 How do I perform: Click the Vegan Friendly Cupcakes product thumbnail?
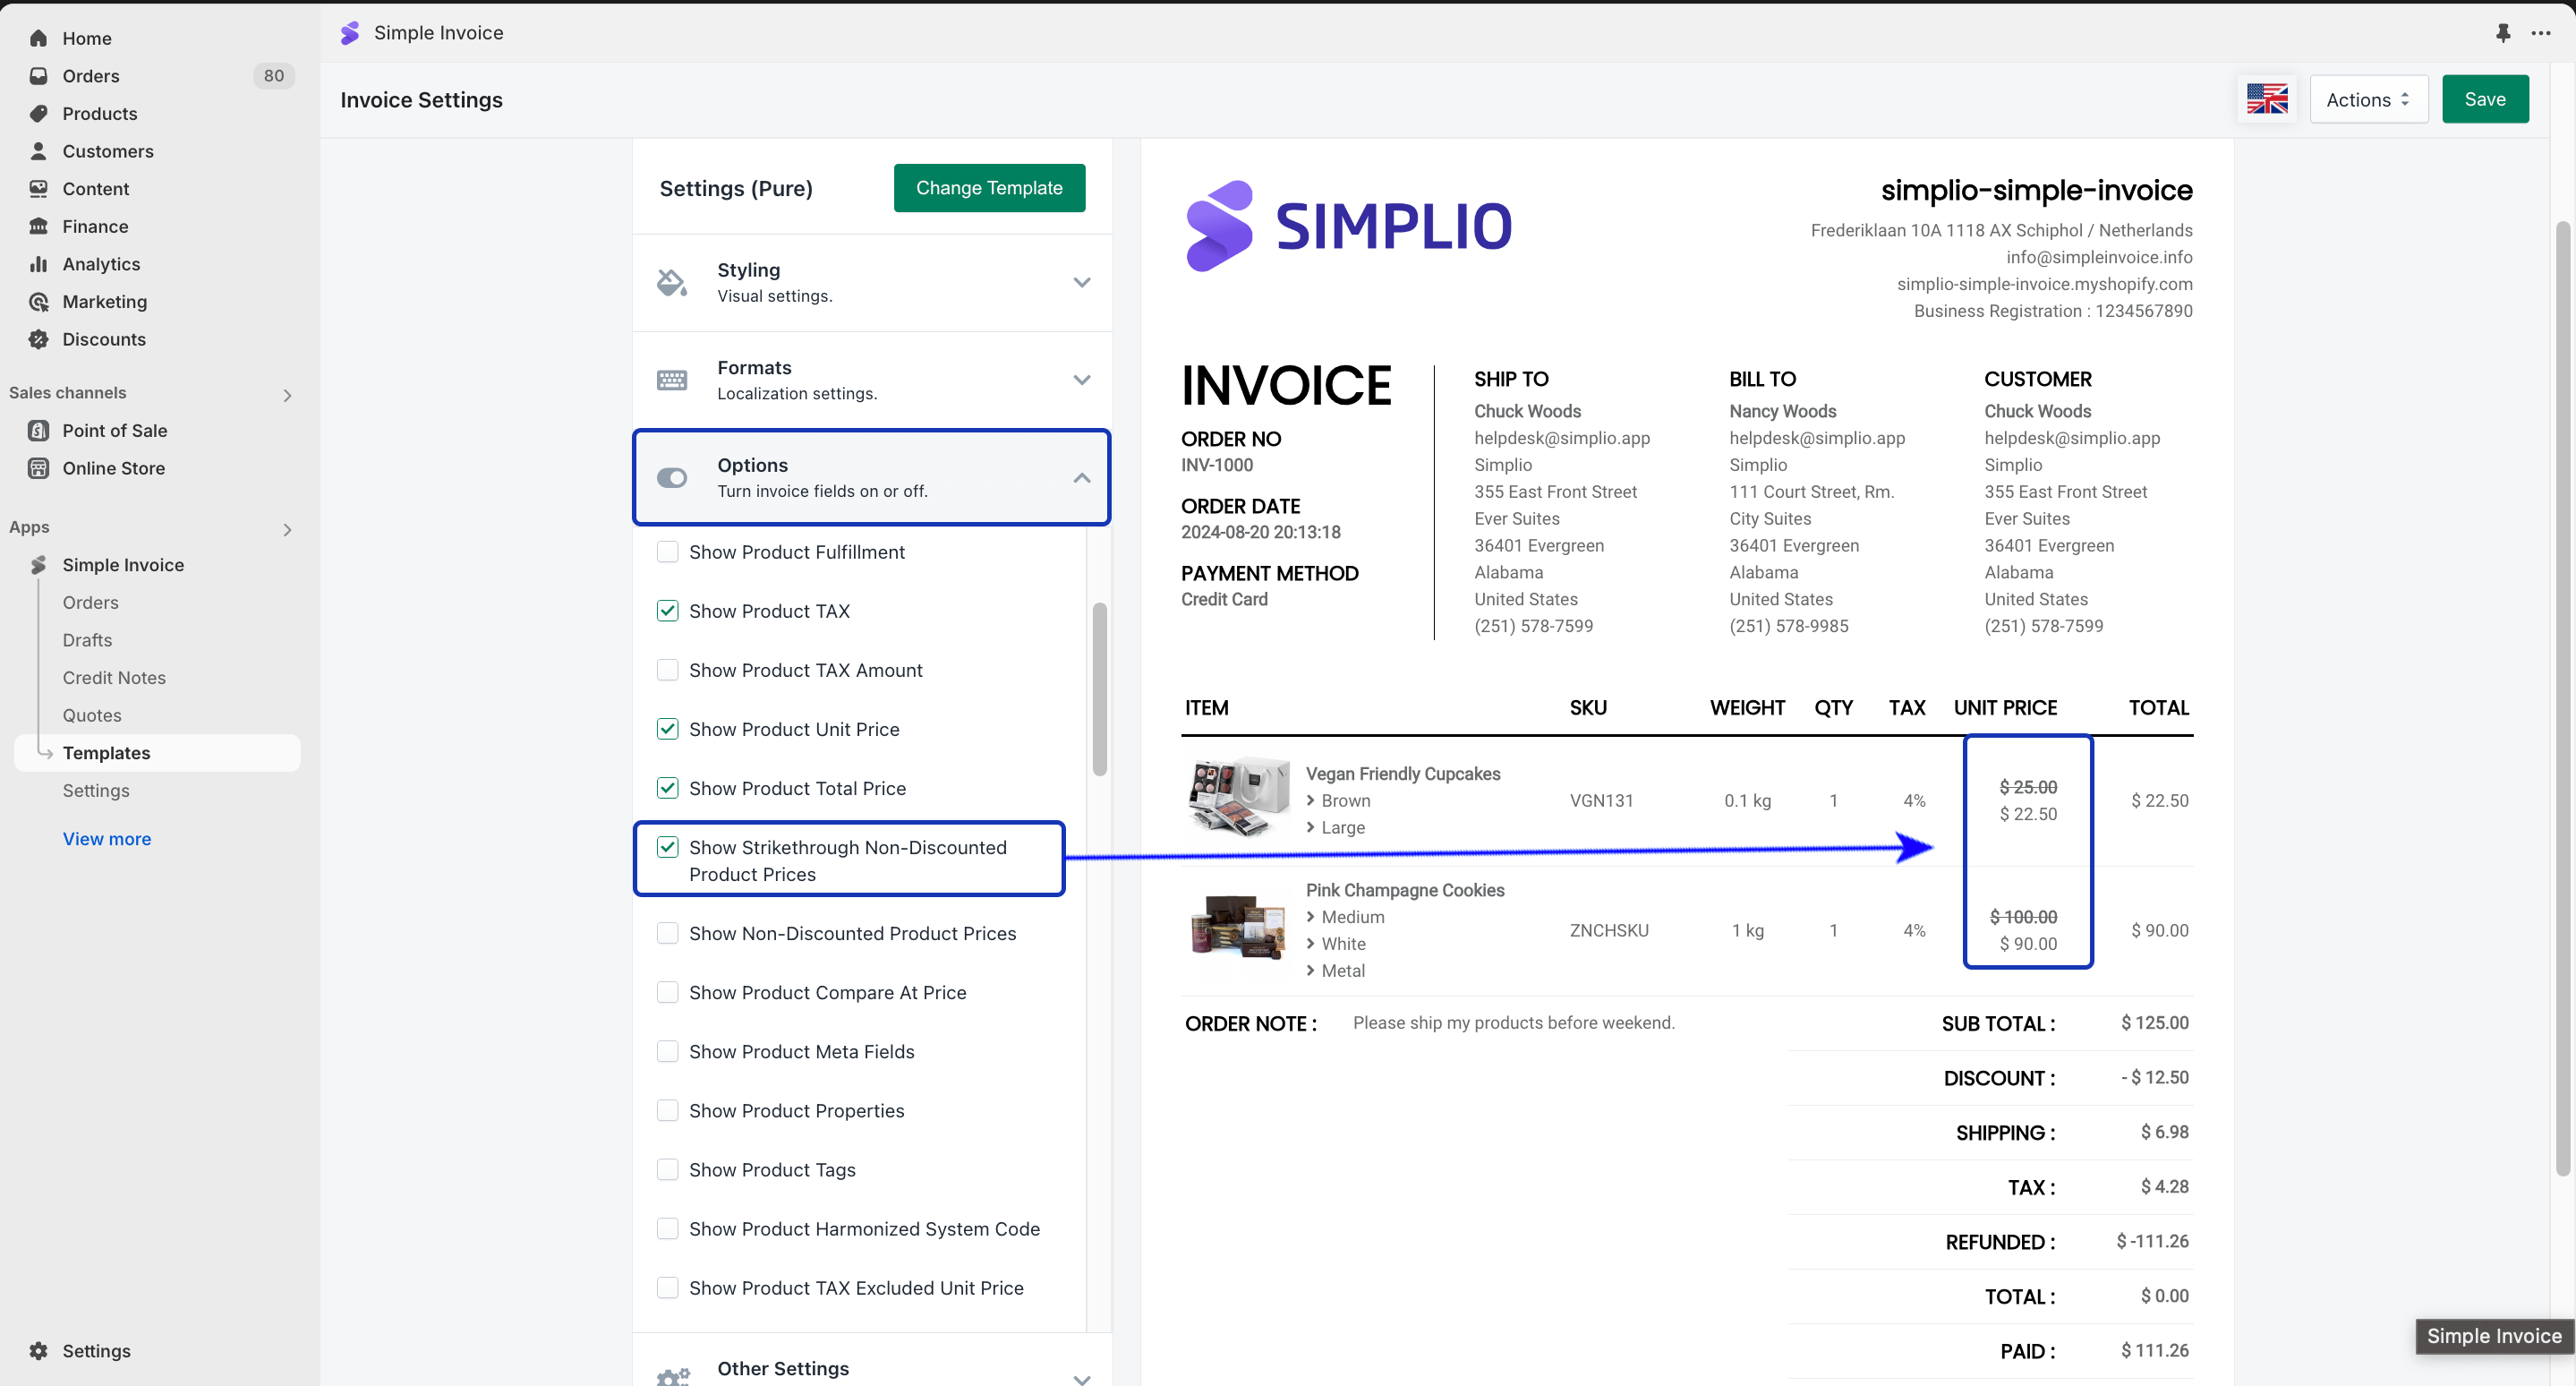click(1238, 796)
